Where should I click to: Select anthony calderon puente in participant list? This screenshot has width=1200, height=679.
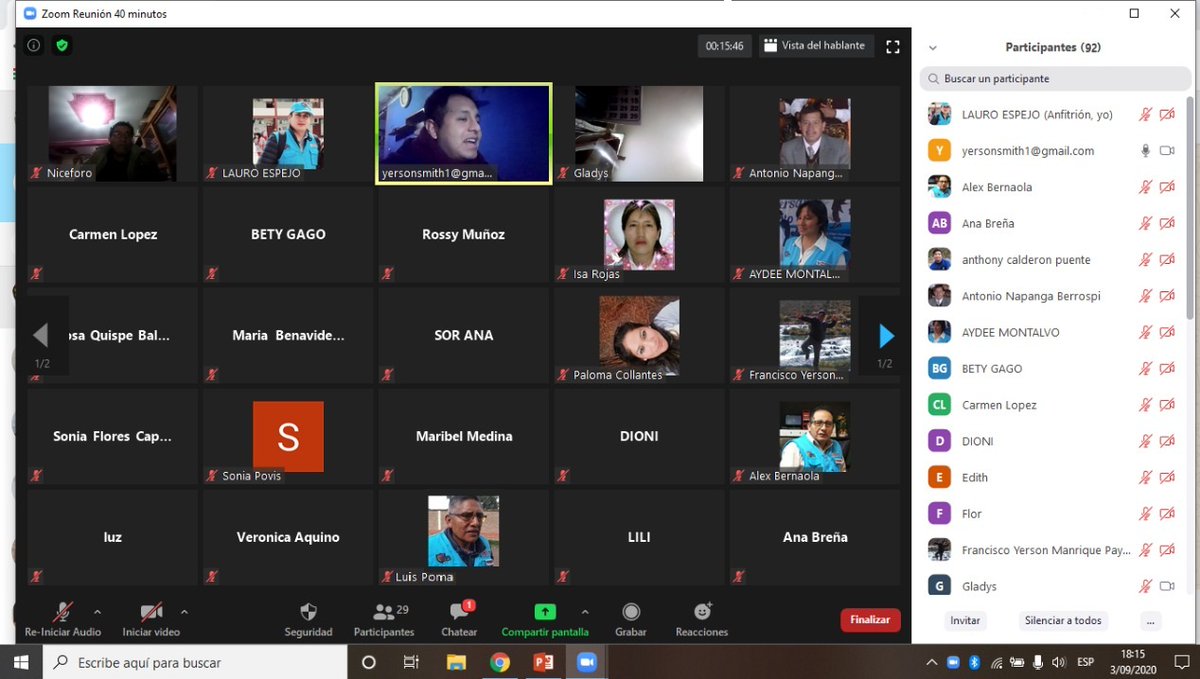pos(1052,260)
